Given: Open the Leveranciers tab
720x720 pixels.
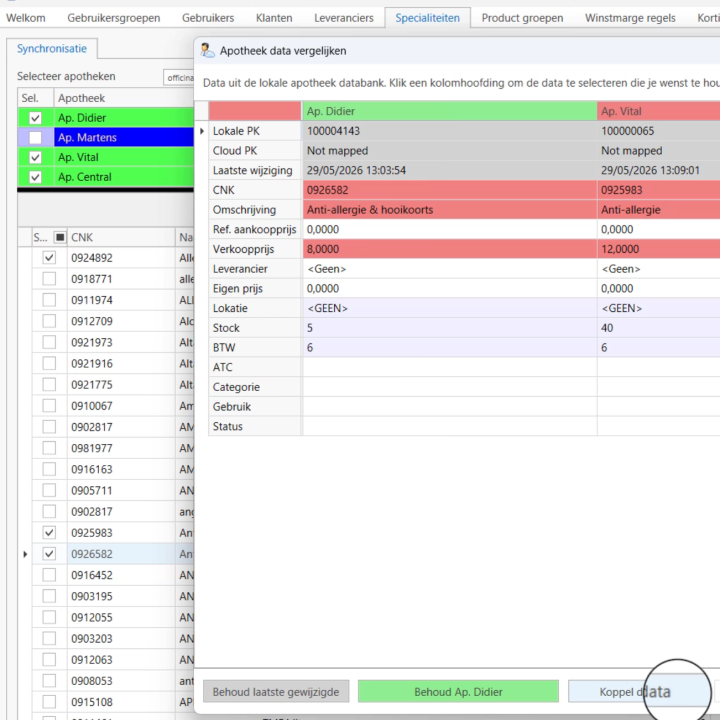Looking at the screenshot, I should 344,18.
